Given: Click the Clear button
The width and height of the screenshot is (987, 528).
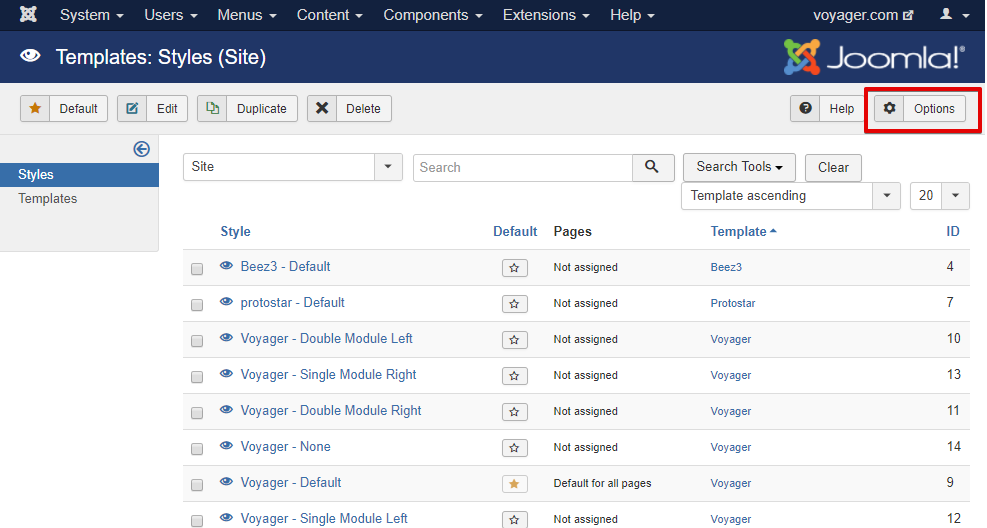Looking at the screenshot, I should pyautogui.click(x=833, y=167).
